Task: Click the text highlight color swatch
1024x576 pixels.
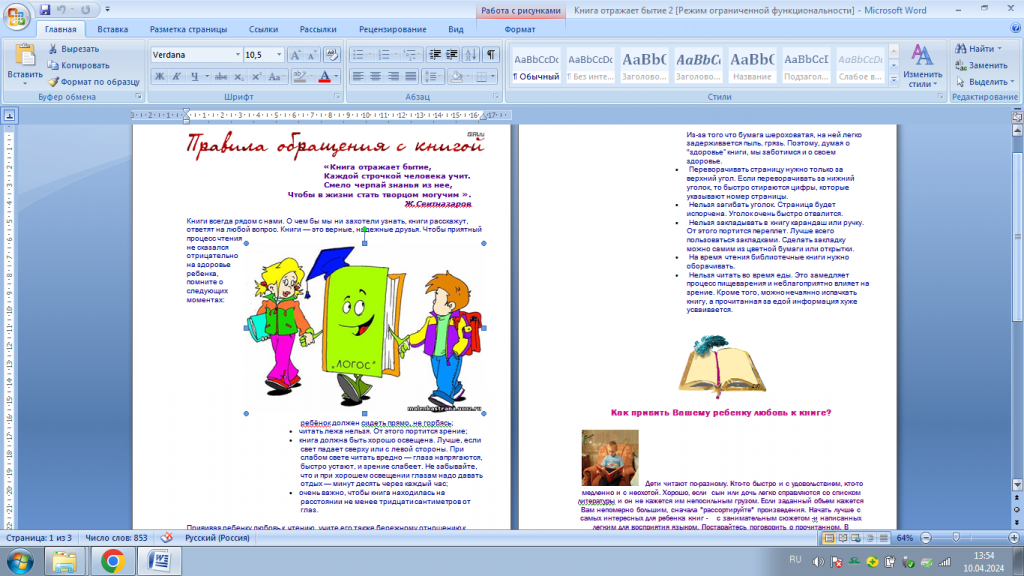Action: [299, 77]
